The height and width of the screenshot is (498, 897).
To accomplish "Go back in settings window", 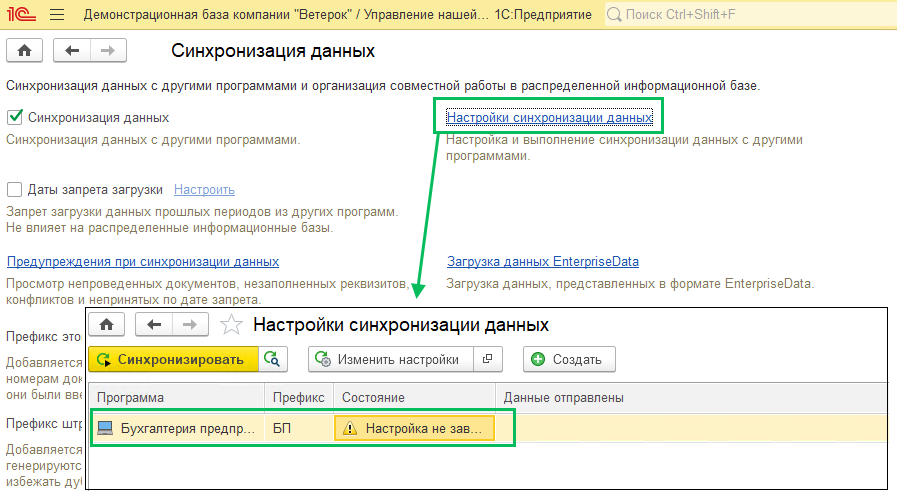I will (x=153, y=325).
